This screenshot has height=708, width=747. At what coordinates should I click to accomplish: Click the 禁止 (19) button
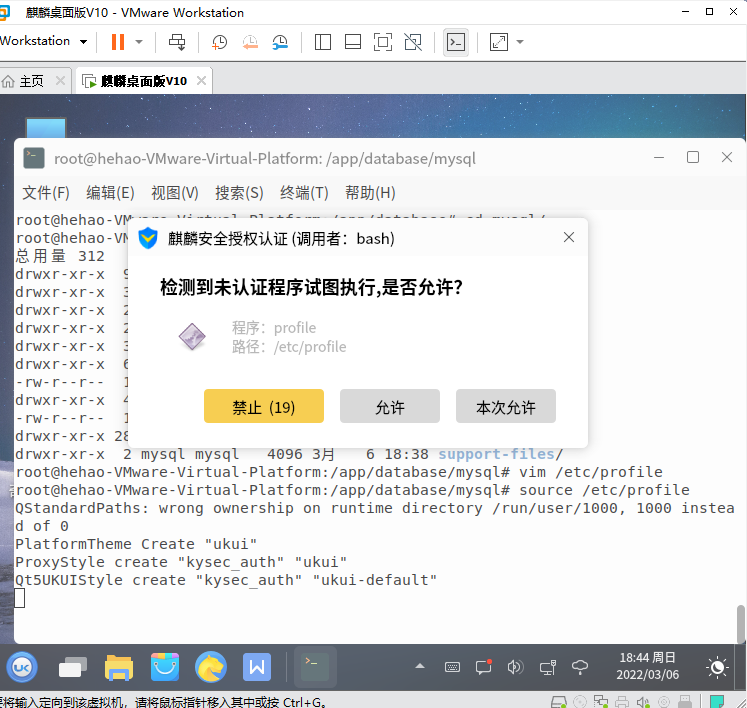point(264,406)
